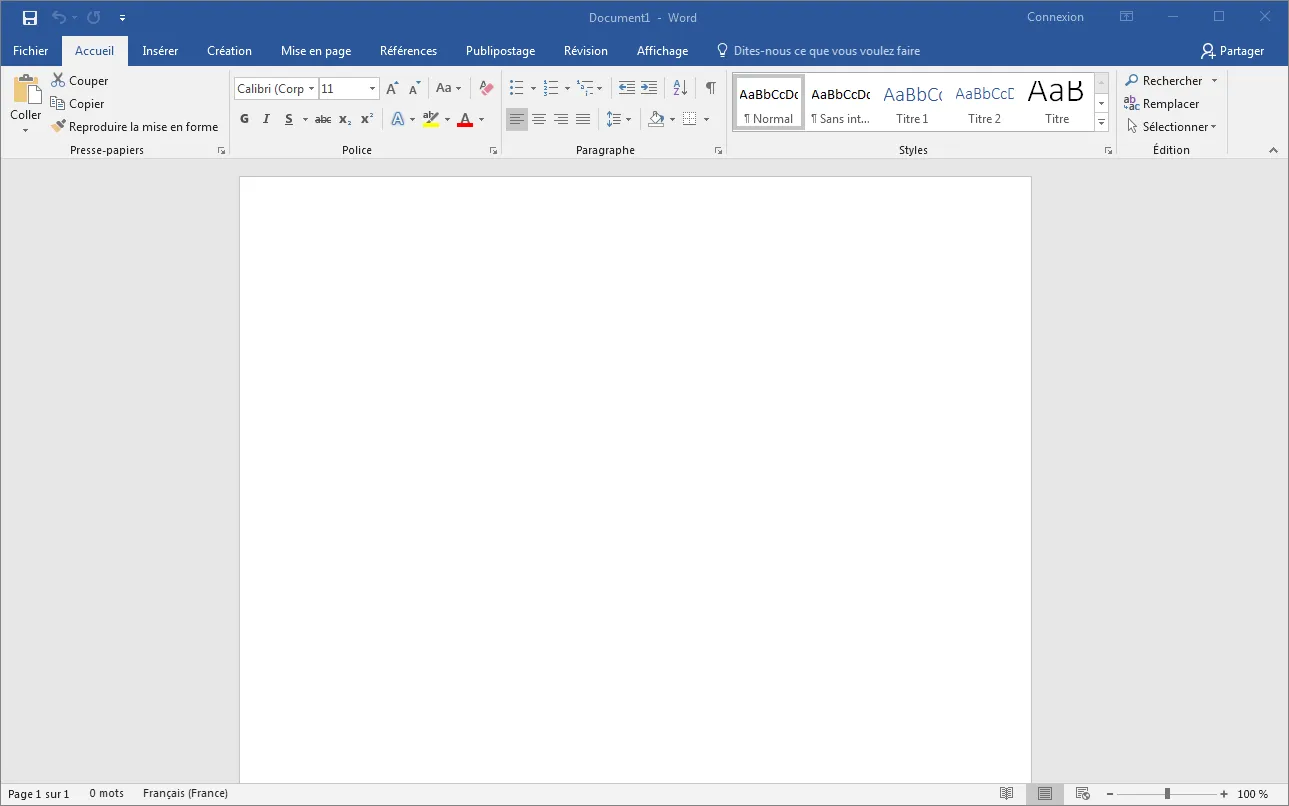Apply strikethrough abc formatting
The height and width of the screenshot is (806, 1289).
point(322,119)
